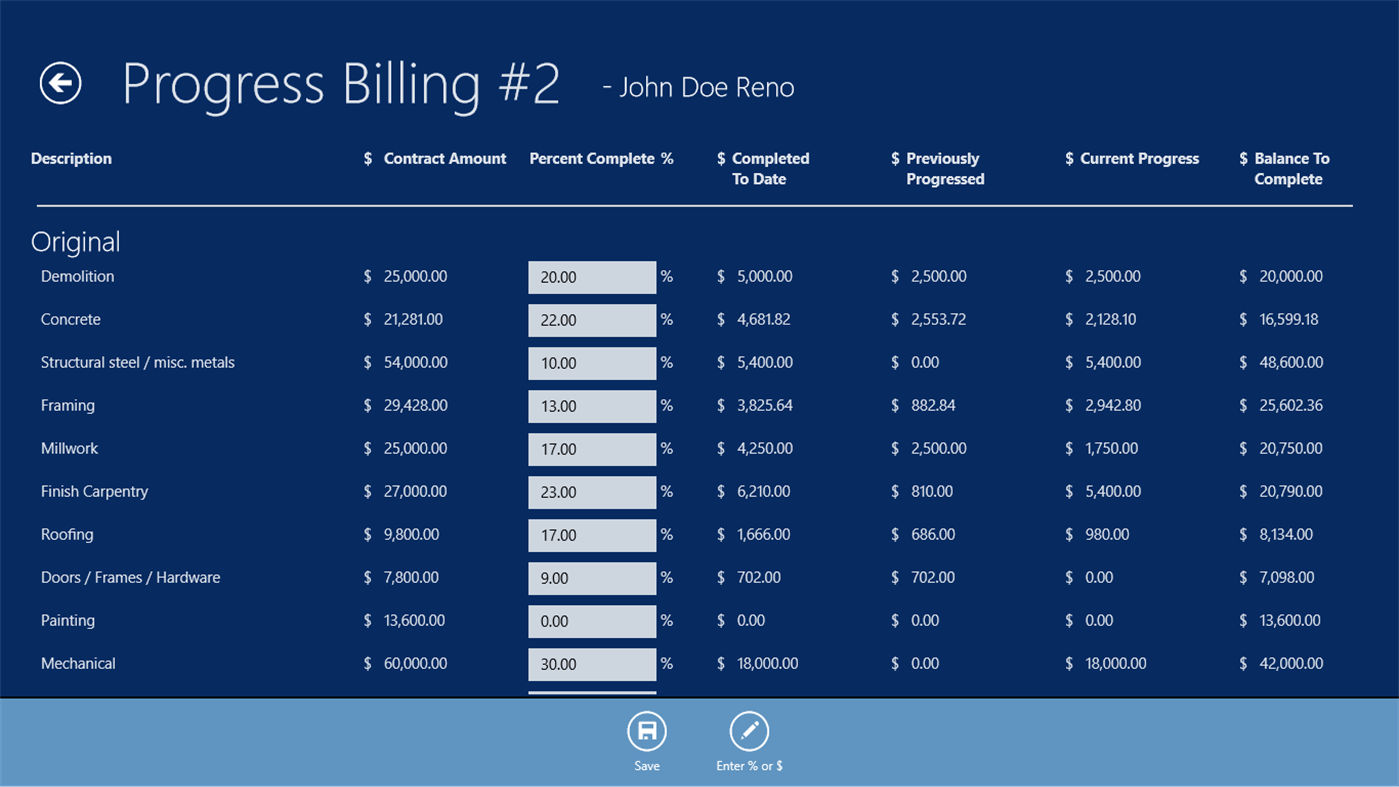This screenshot has height=787, width=1399.
Task: Click the Description column header
Action: (70, 158)
